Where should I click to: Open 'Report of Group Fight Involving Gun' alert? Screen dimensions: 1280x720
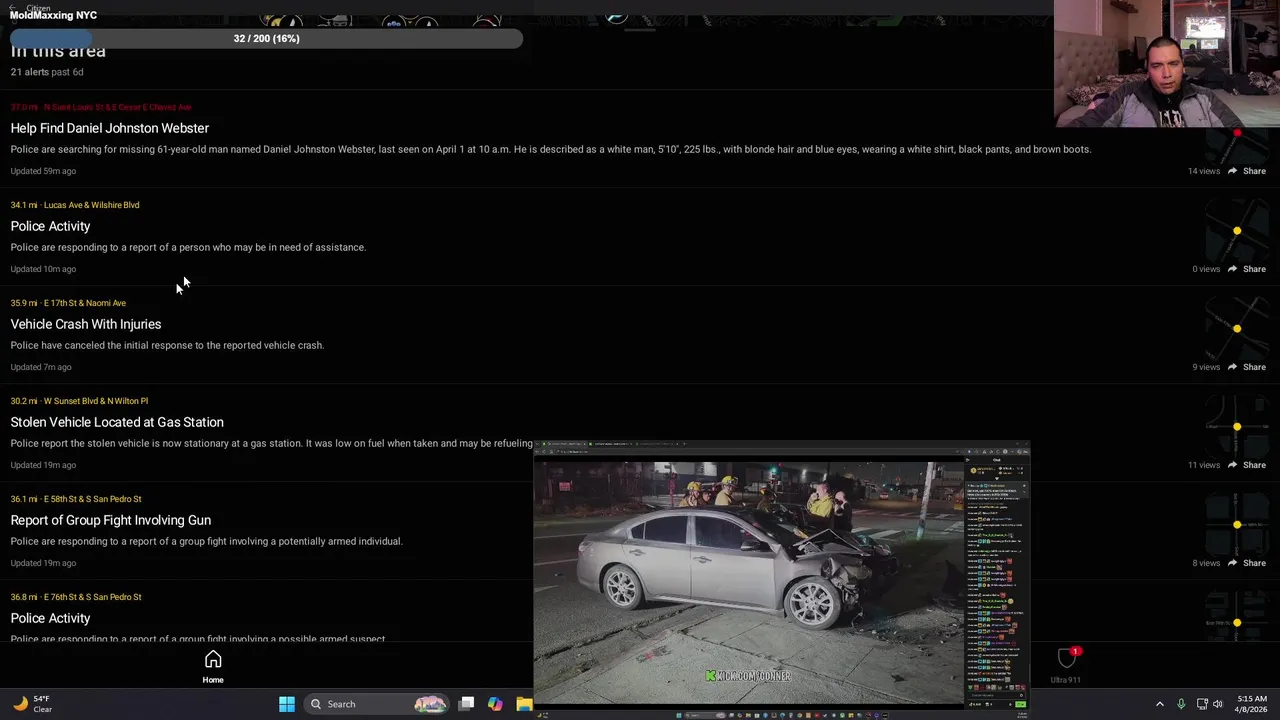111,520
